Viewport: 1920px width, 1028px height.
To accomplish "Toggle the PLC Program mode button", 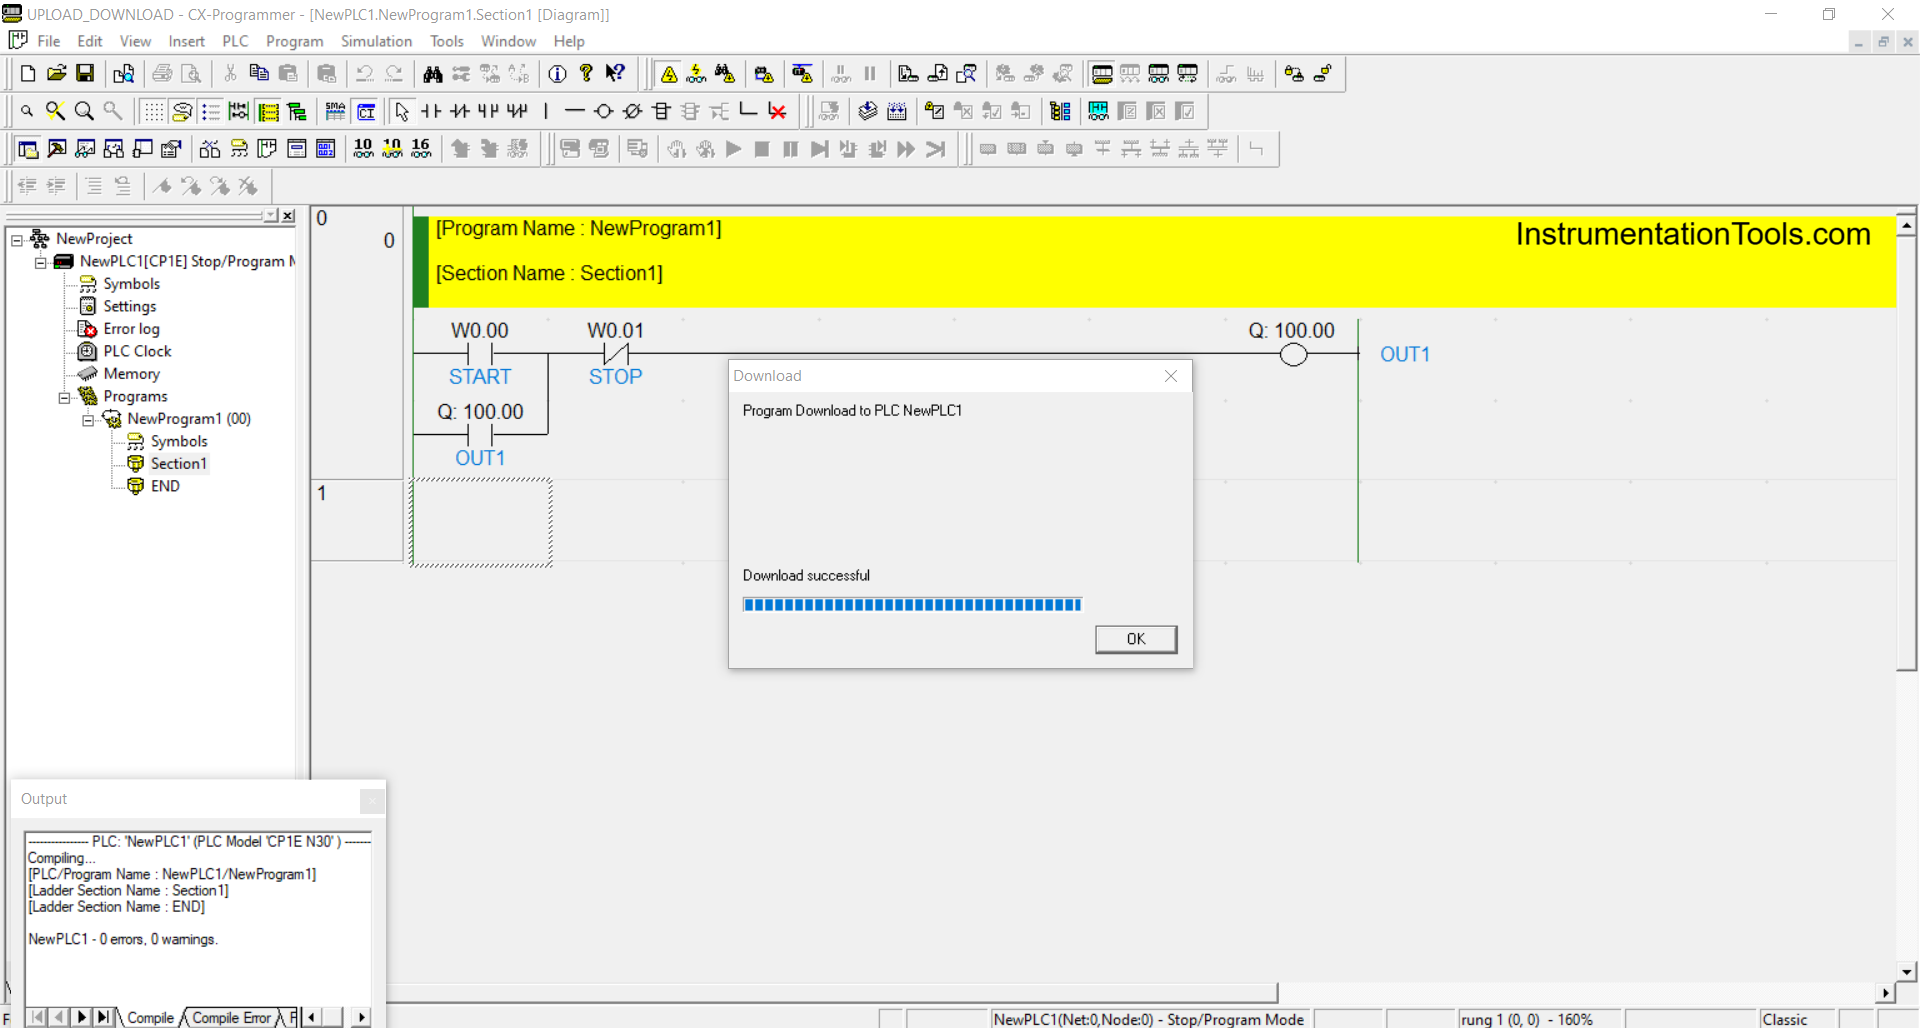I will [1101, 73].
